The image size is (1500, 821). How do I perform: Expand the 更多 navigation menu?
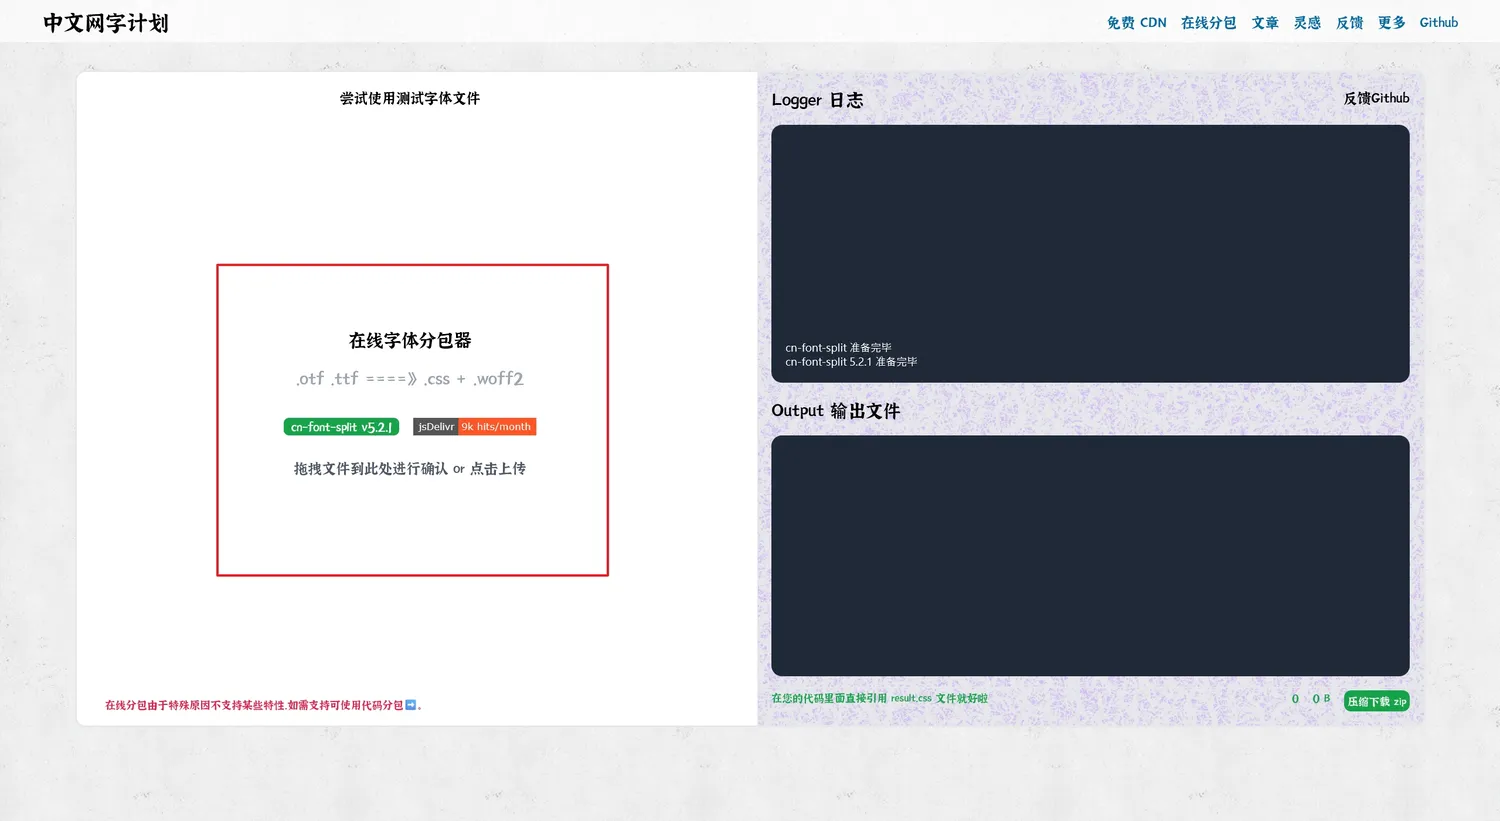[1391, 23]
